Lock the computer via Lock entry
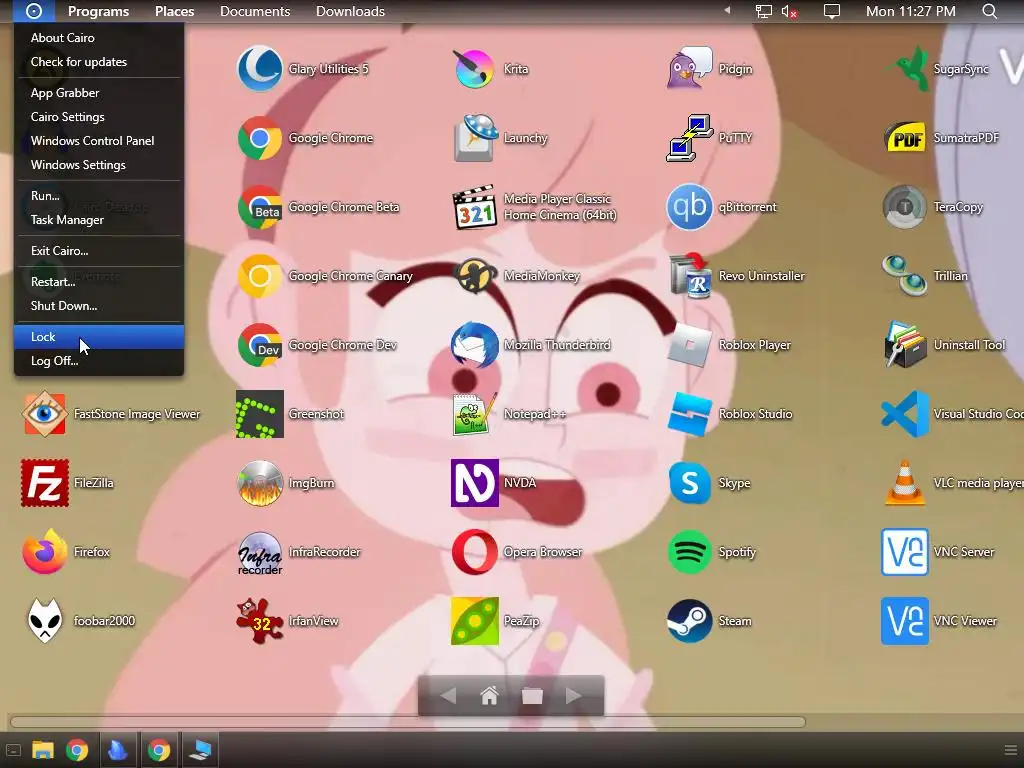 point(99,337)
